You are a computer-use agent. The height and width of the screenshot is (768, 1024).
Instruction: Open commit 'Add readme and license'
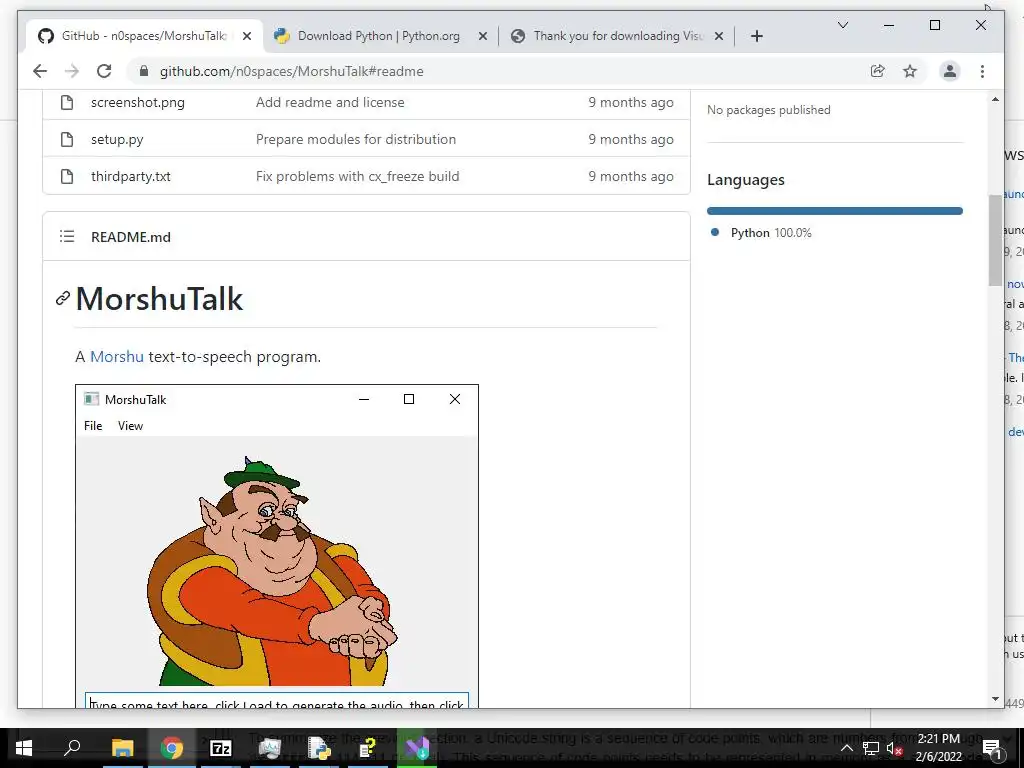[330, 103]
